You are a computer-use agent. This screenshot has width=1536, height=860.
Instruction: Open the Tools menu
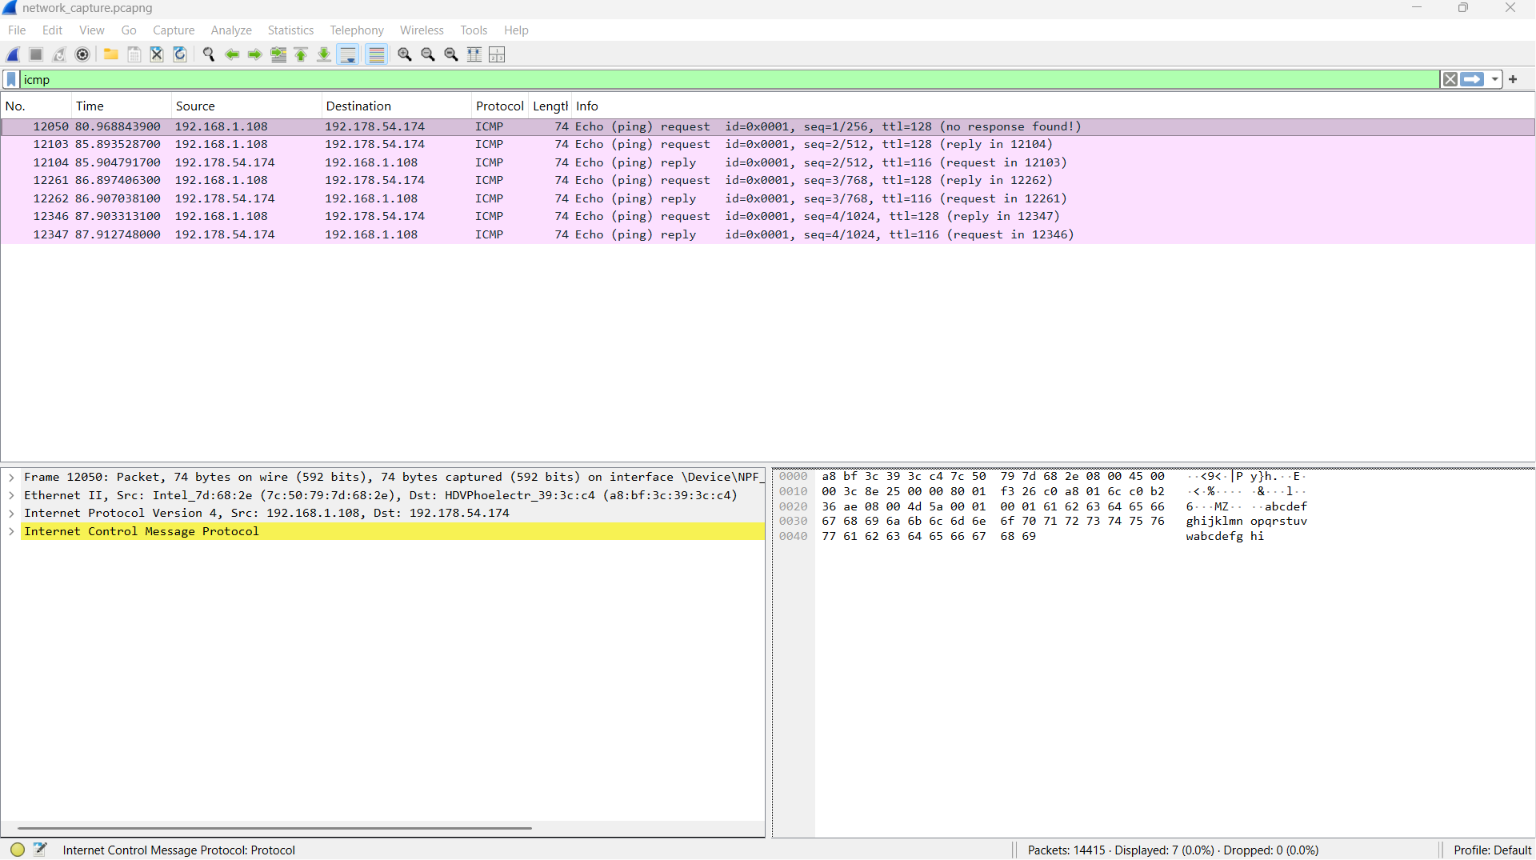474,30
